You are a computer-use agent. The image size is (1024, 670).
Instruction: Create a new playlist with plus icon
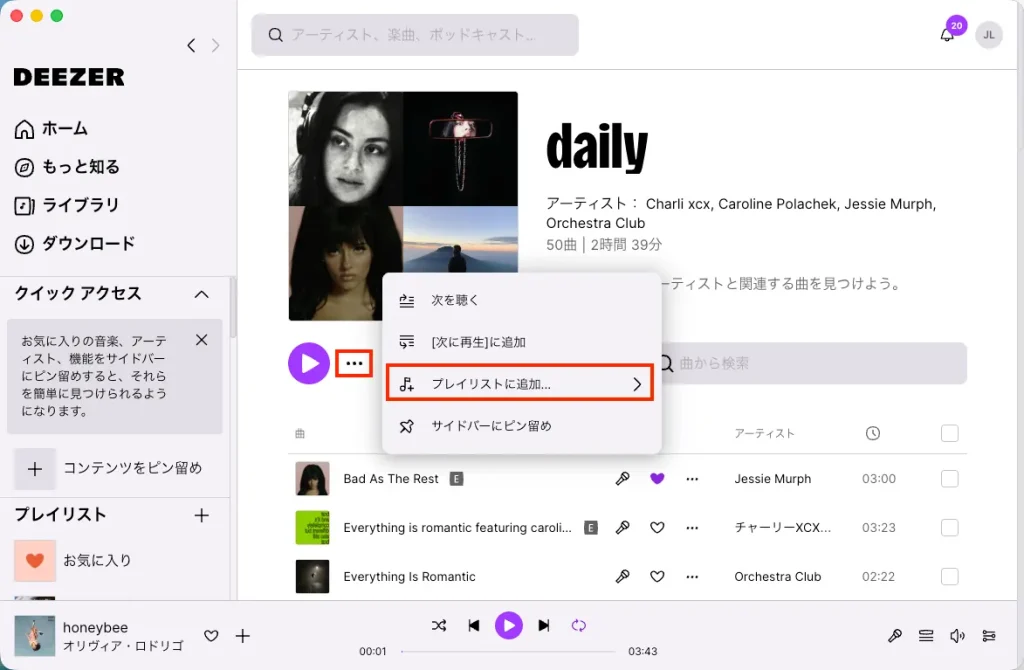click(x=202, y=515)
